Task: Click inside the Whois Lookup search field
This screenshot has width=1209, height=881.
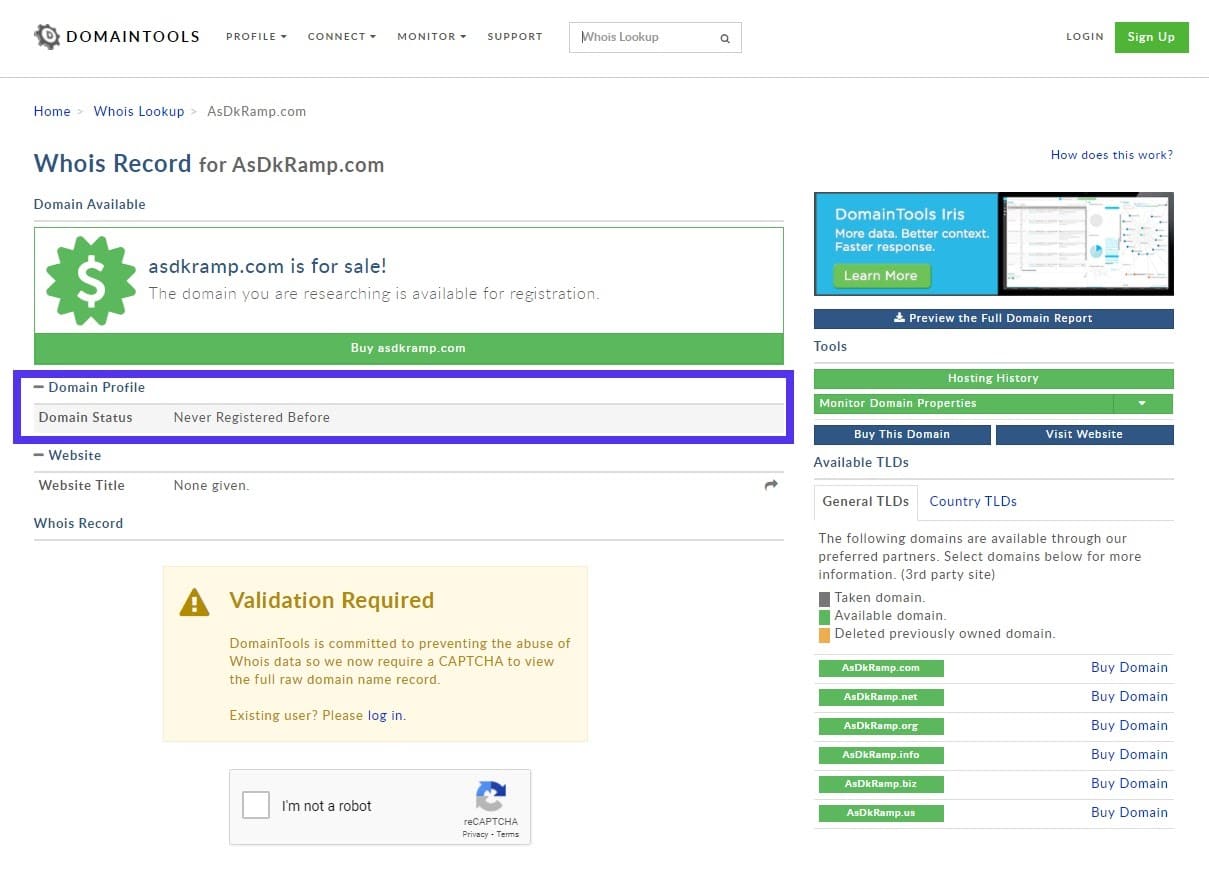Action: (x=640, y=37)
